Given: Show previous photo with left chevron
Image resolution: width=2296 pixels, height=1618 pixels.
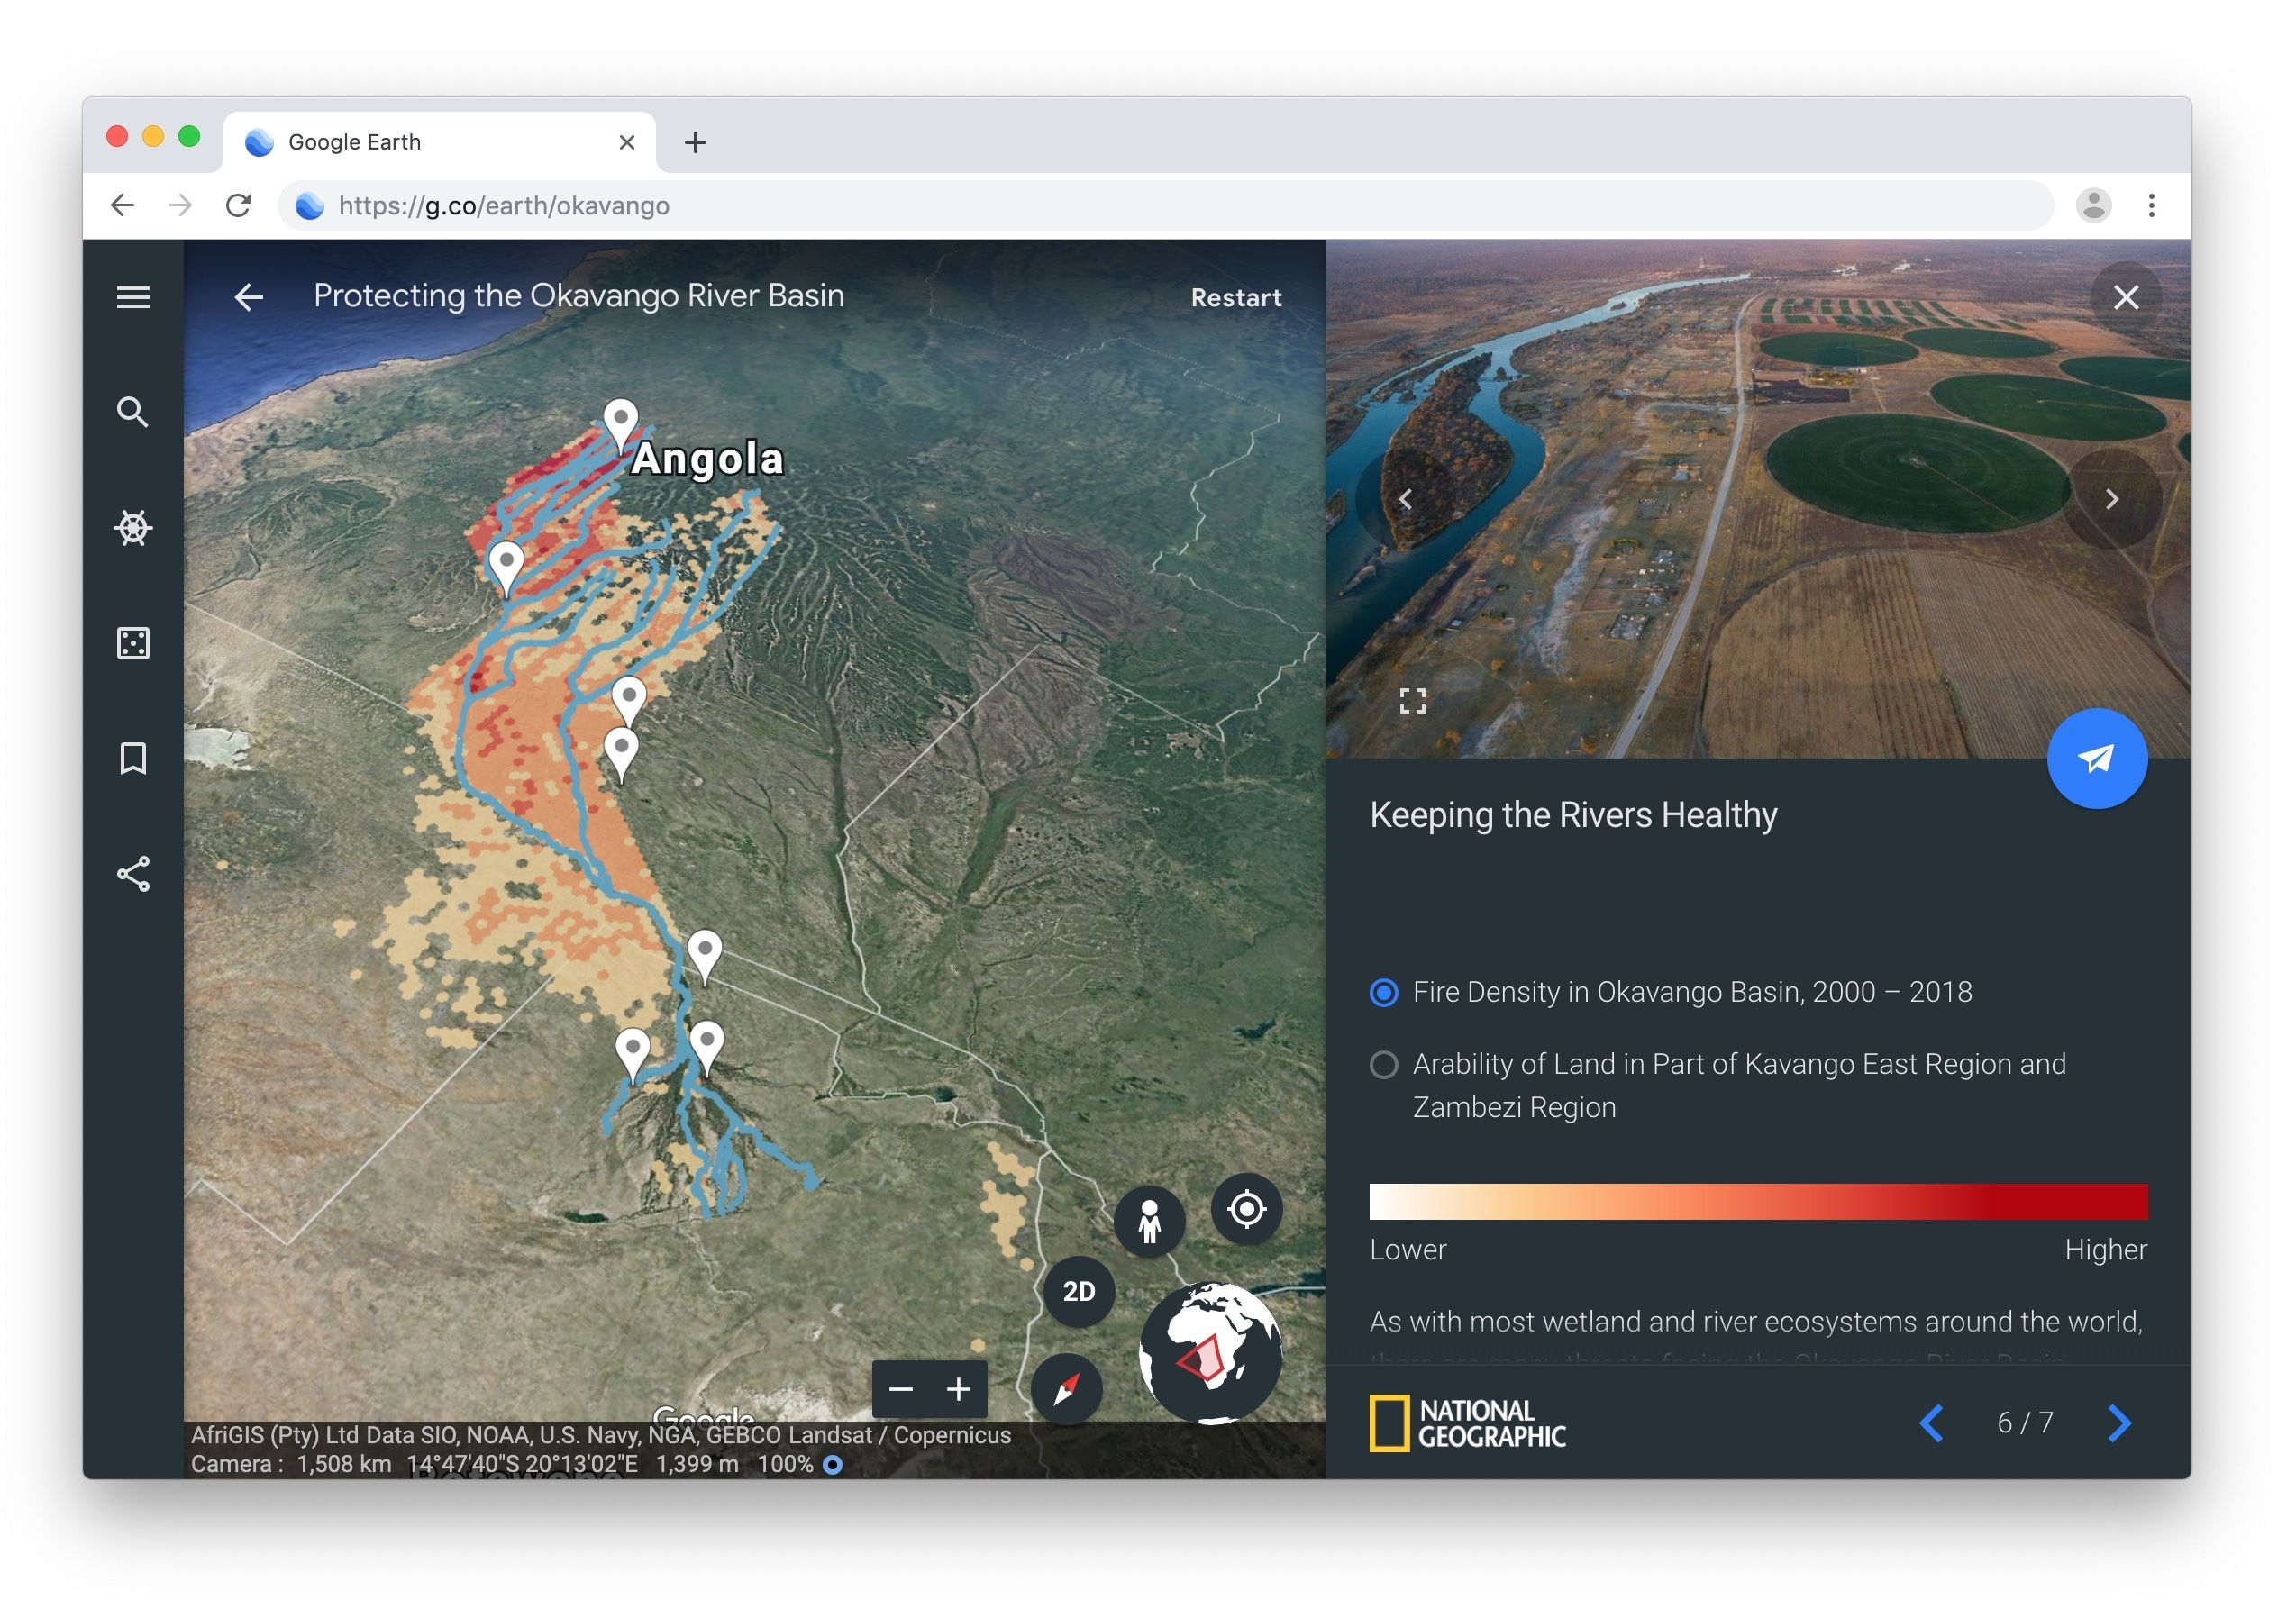Looking at the screenshot, I should click(1405, 499).
